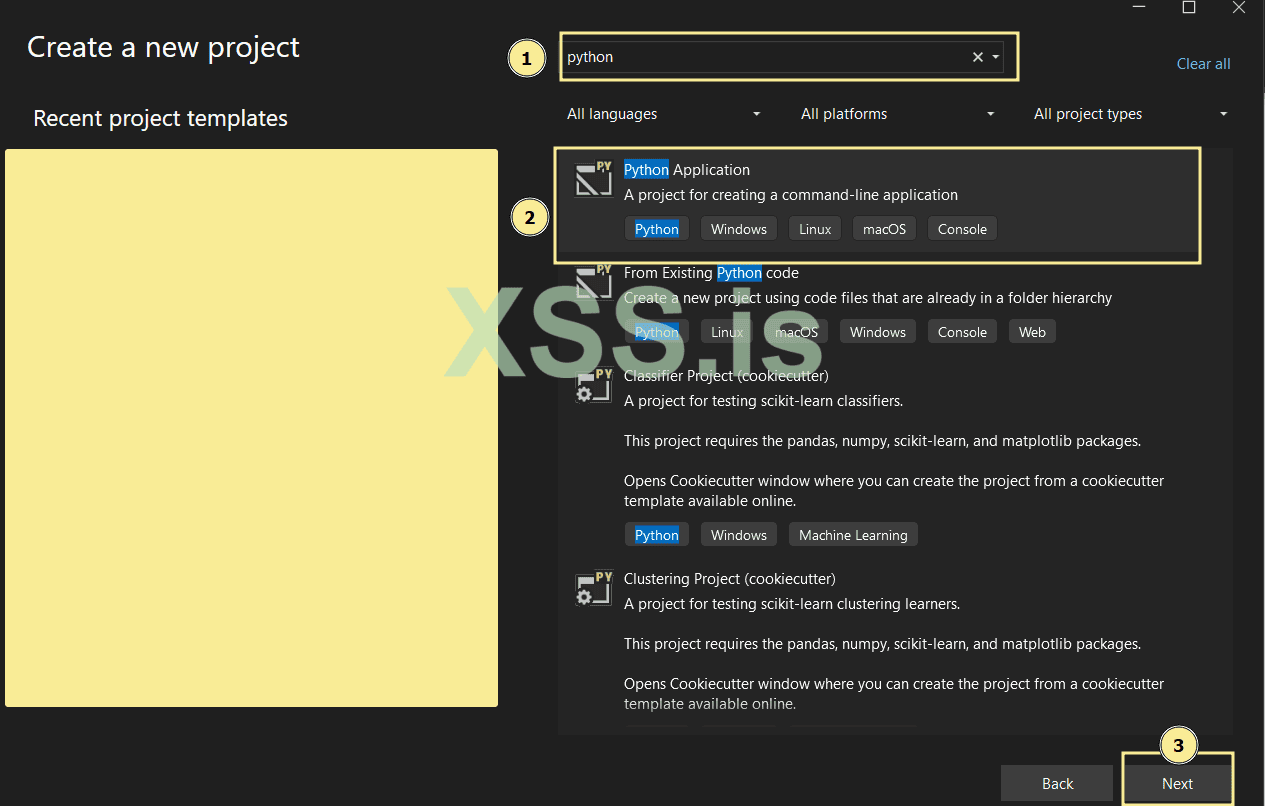Click the From Existing Python code icon

(x=593, y=281)
